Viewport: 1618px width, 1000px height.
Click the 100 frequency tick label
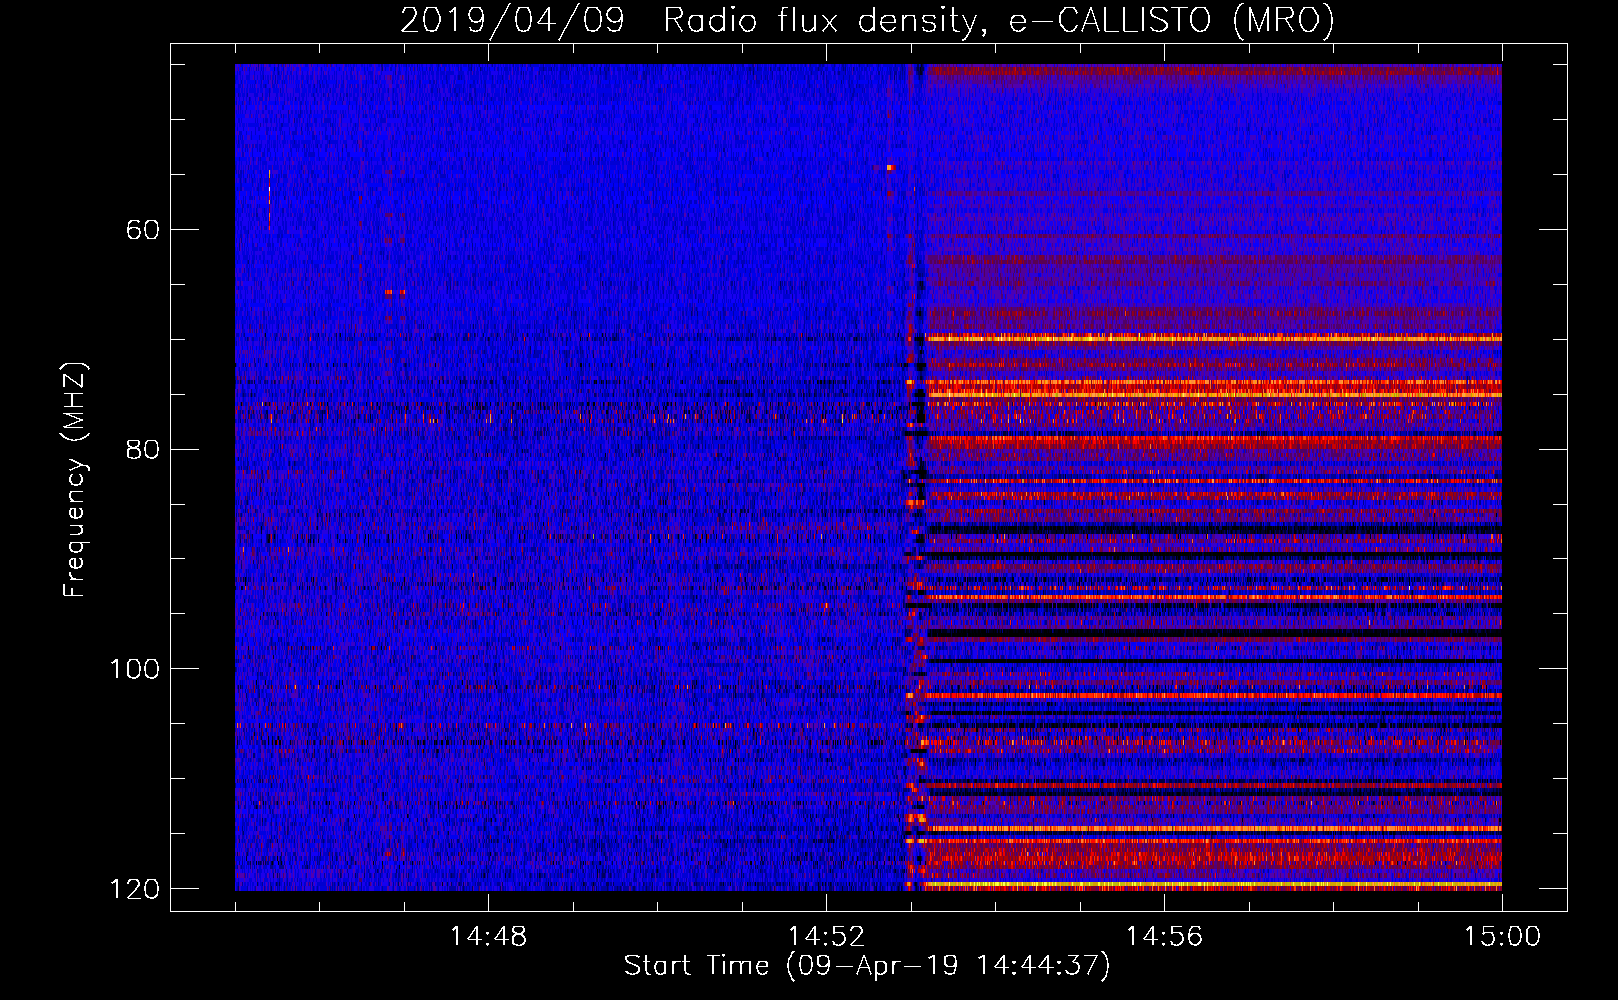pyautogui.click(x=135, y=668)
